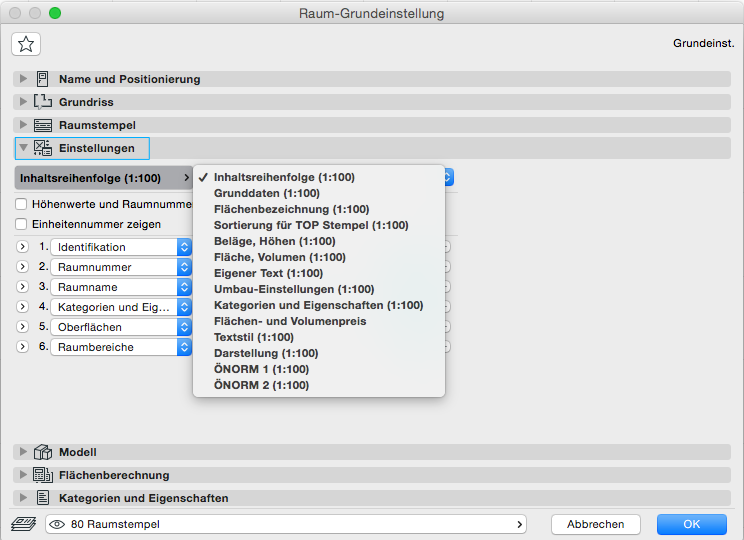Enable Höhenwerte und Raumnummer checkbox
Image resolution: width=744 pixels, height=540 pixels.
click(21, 204)
